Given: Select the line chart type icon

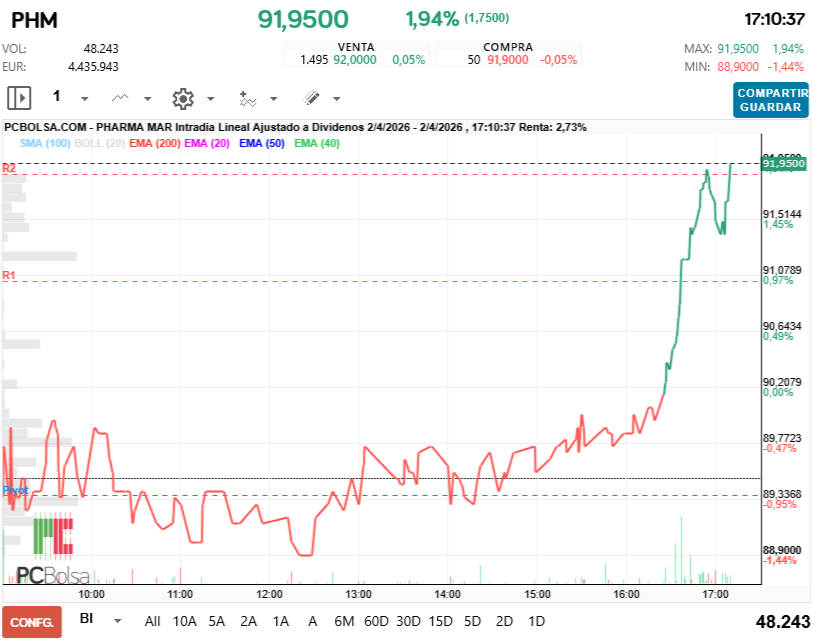Looking at the screenshot, I should point(119,98).
